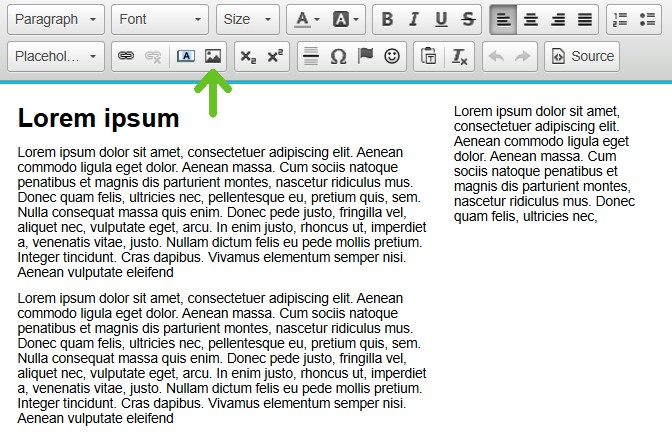This screenshot has height=432, width=672.
Task: Open the font Size dropdown
Action: tap(248, 20)
